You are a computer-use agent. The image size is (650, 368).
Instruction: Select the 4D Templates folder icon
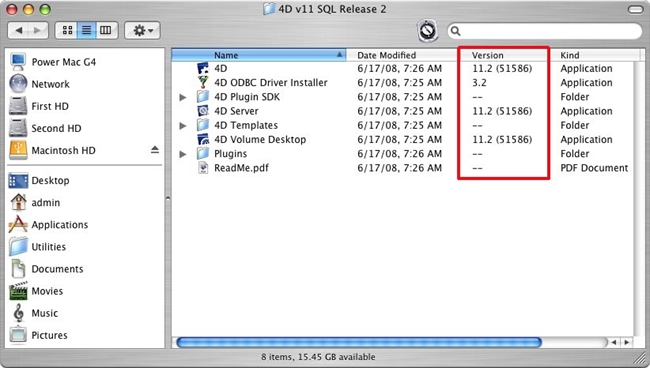point(203,125)
